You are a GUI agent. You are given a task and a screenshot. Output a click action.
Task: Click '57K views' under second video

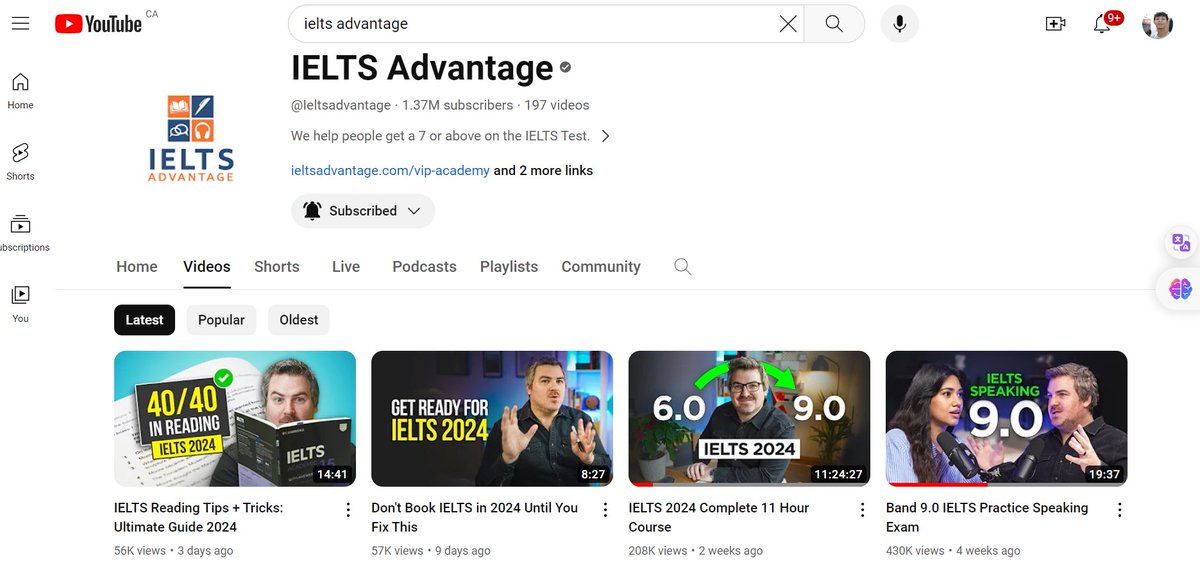coord(397,551)
